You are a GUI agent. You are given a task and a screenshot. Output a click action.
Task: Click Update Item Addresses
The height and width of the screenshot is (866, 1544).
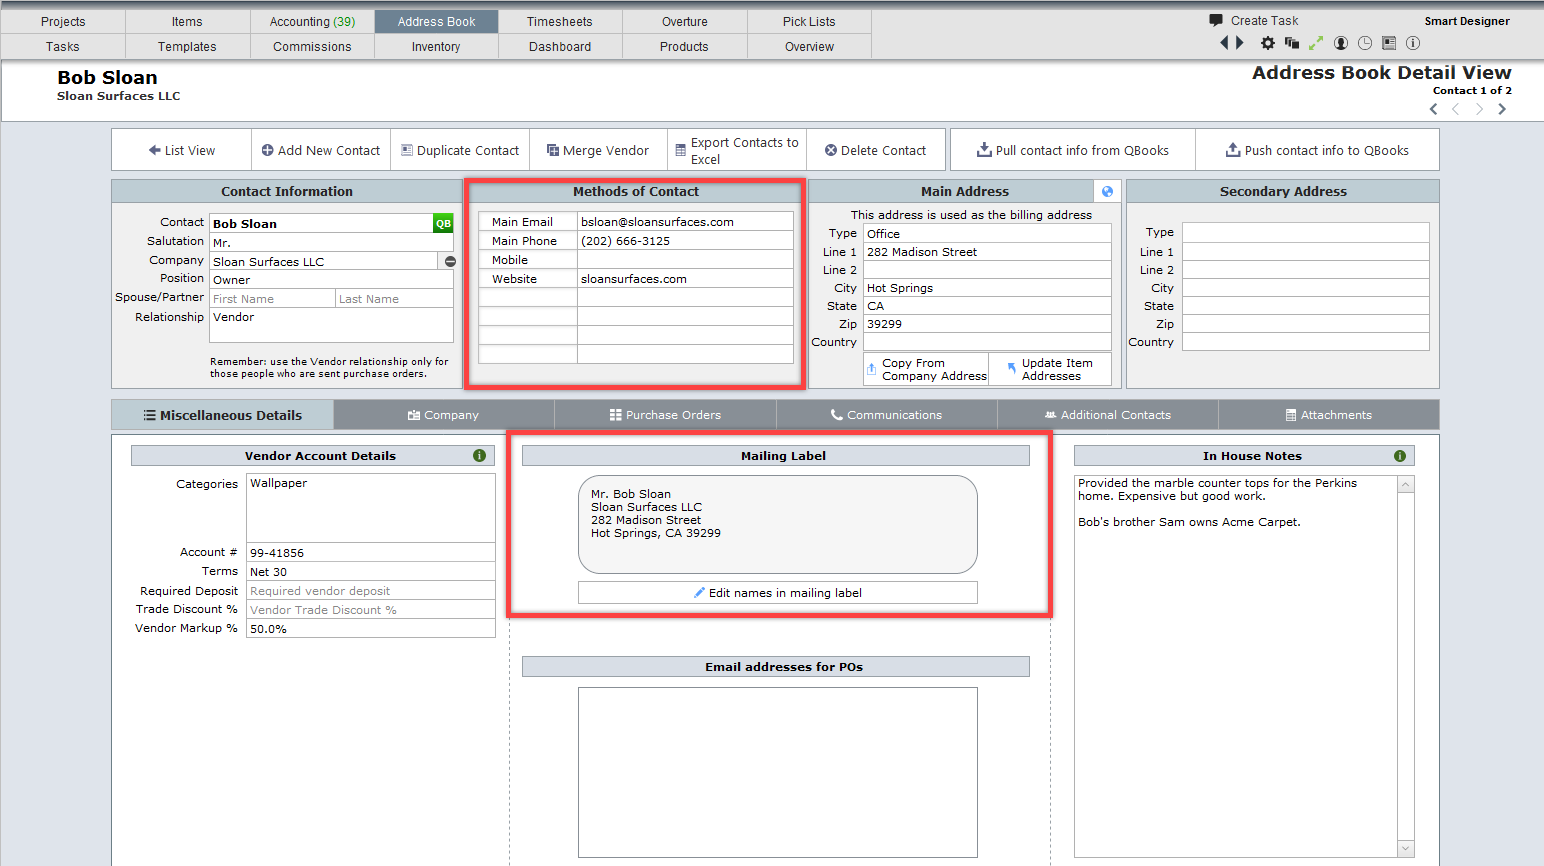click(1050, 370)
